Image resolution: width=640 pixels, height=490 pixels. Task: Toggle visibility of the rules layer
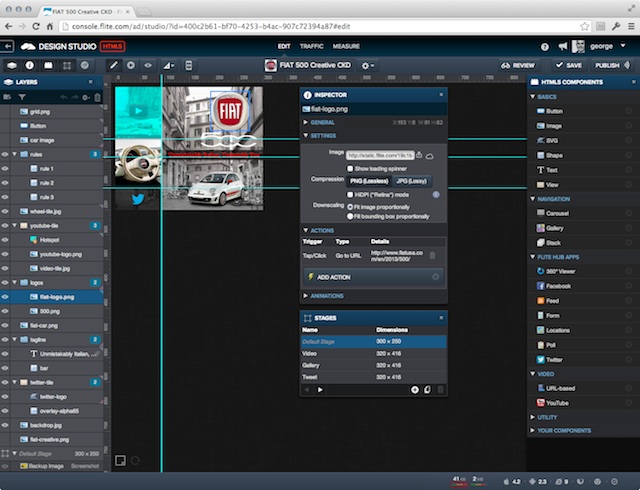(x=6, y=155)
